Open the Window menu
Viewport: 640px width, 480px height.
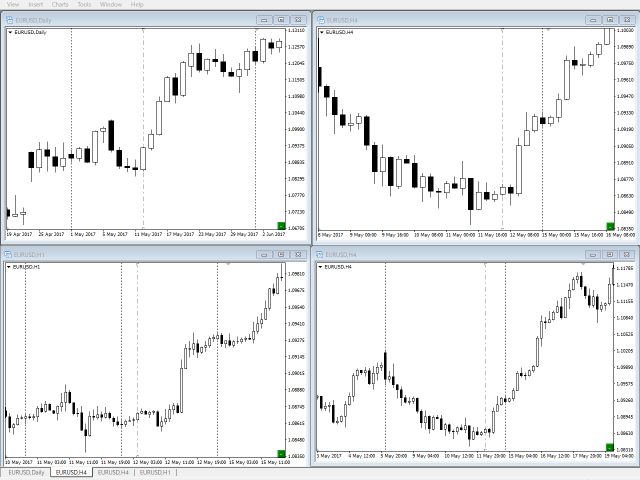111,4
